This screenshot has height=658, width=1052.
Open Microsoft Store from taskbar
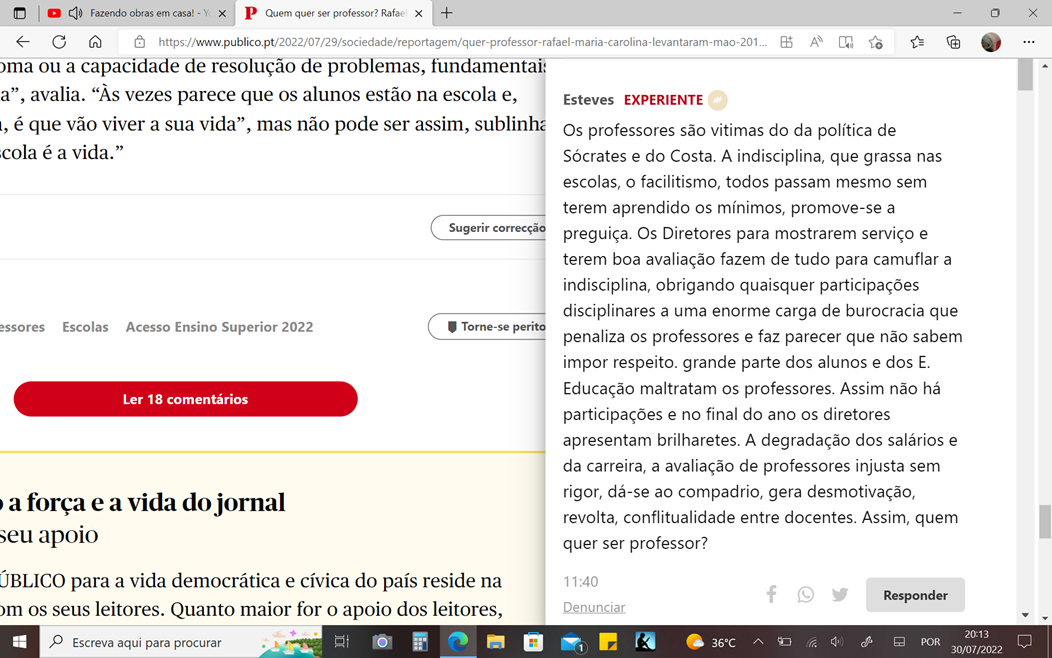[533, 642]
